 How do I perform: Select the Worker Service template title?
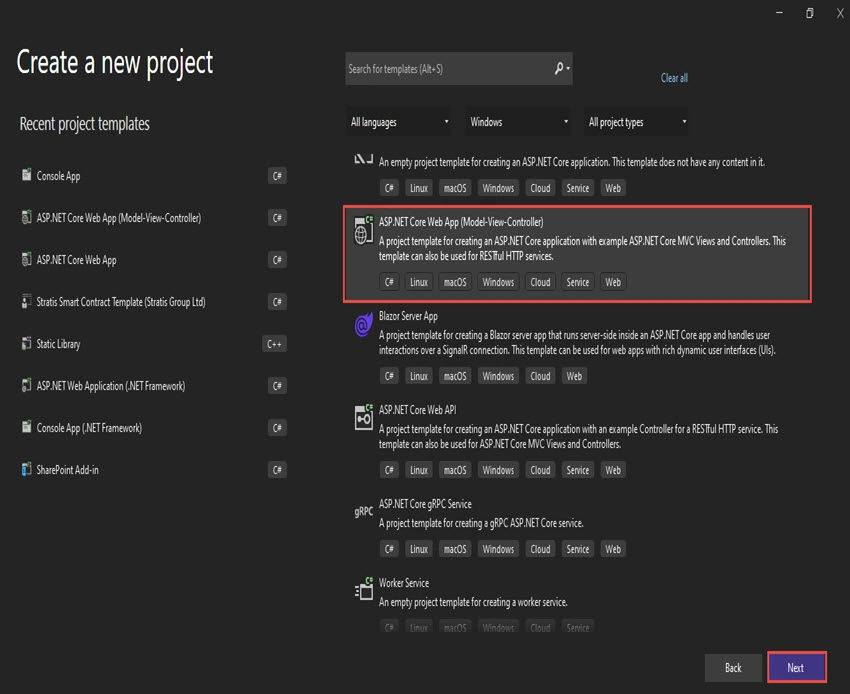404,583
